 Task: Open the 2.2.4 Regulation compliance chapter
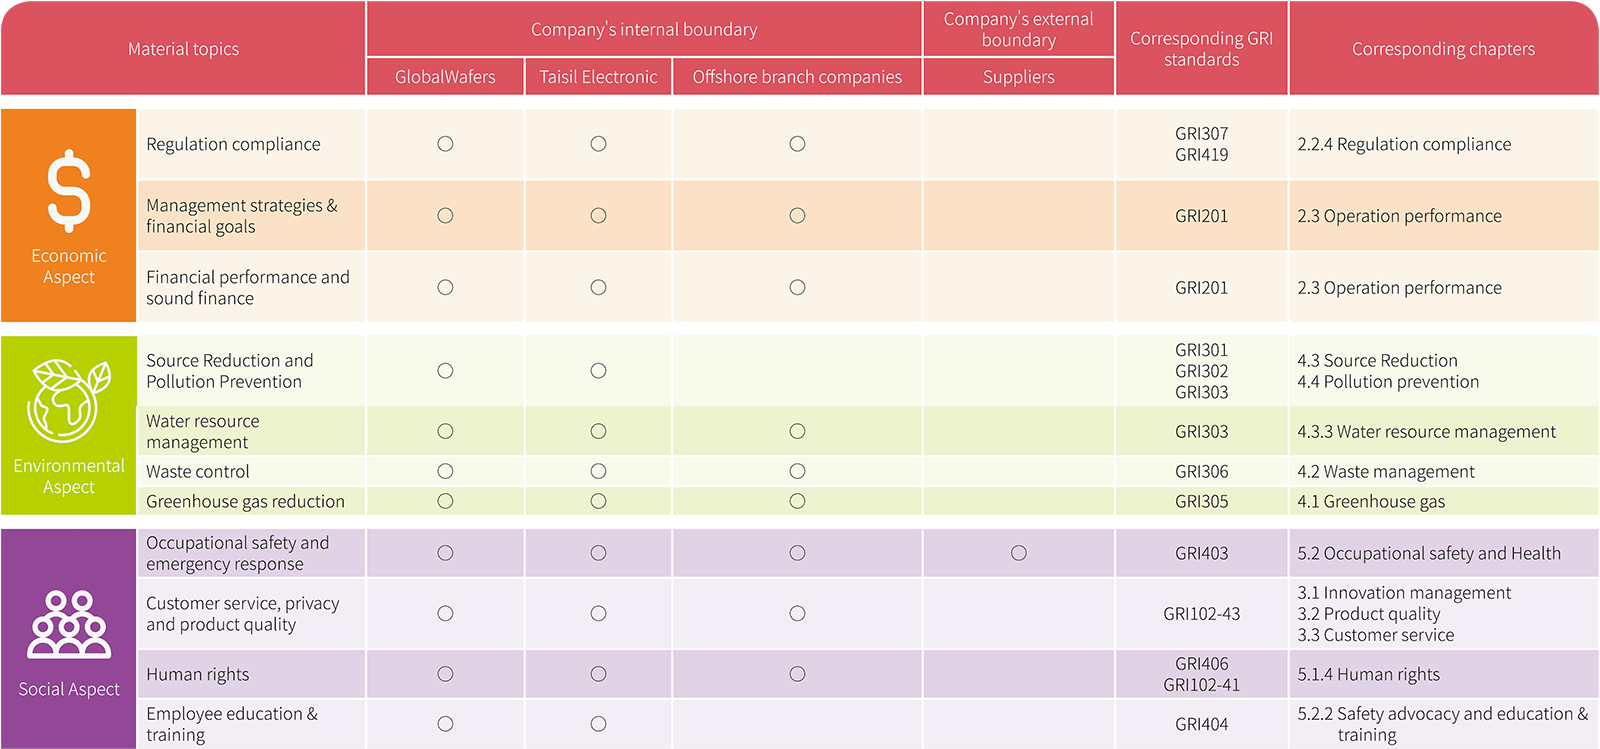point(1404,144)
